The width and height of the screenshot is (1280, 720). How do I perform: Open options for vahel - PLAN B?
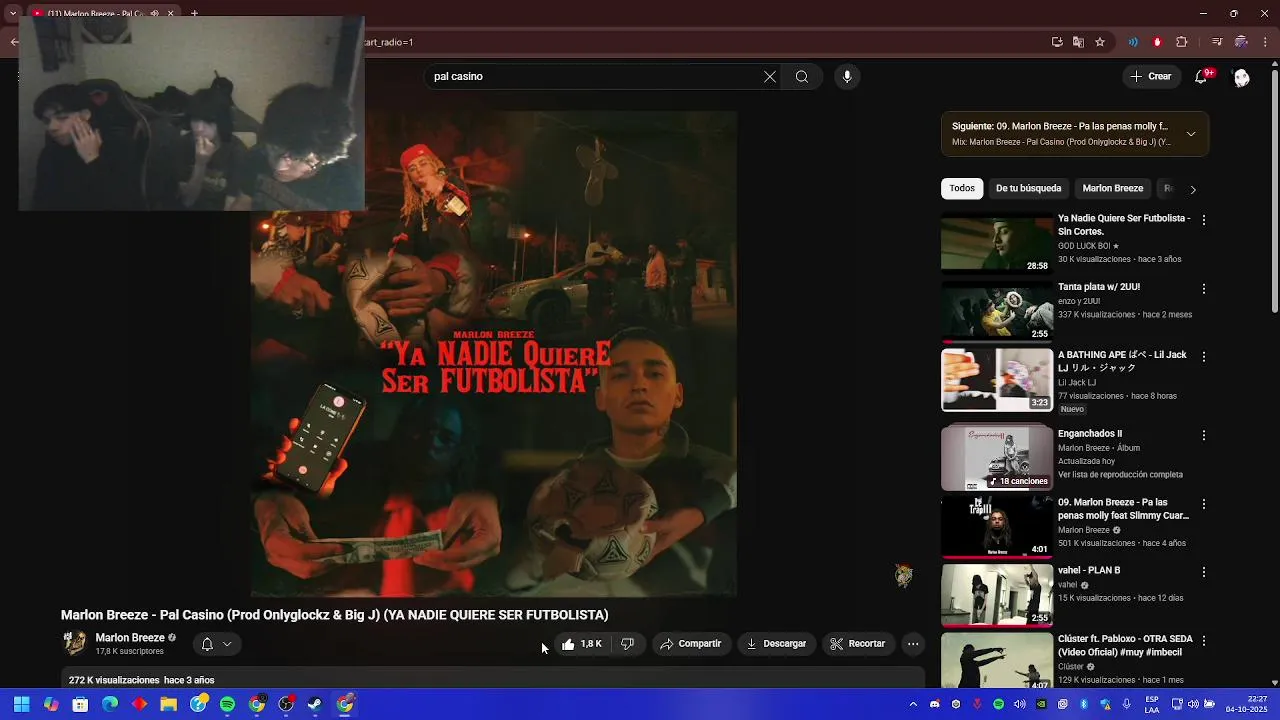point(1204,572)
